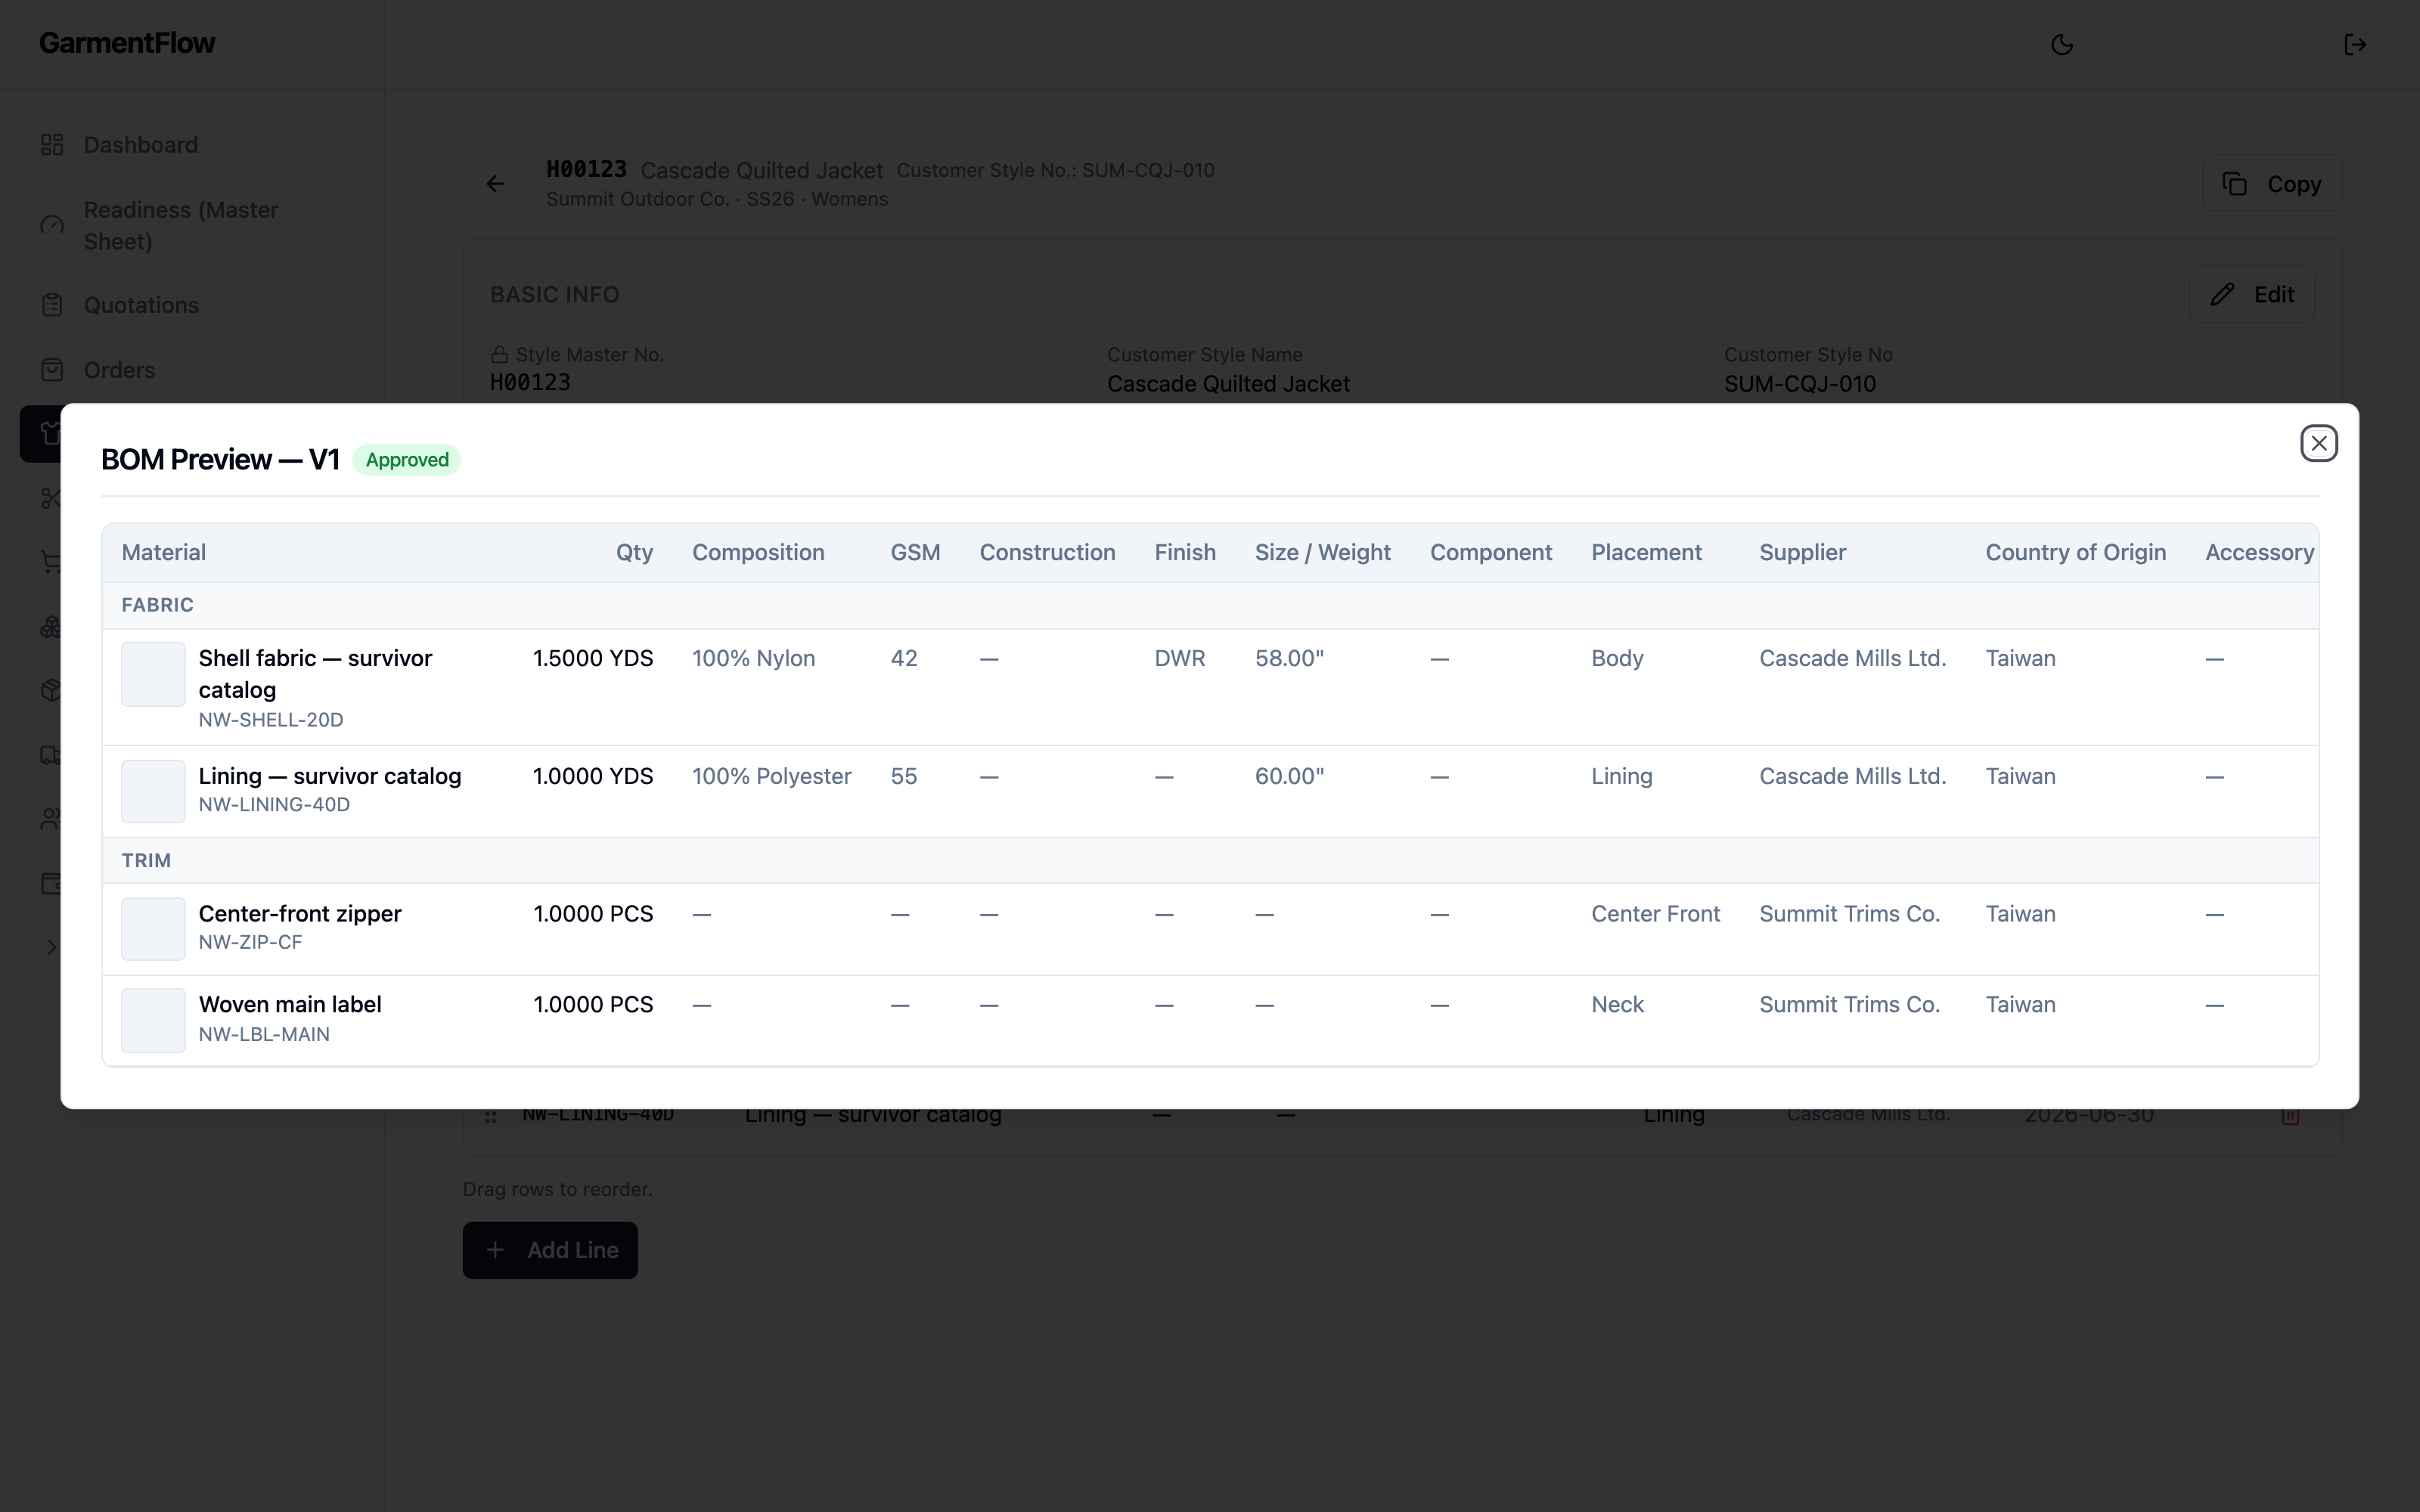Click Taiwan on Woven main label row
The image size is (2420, 1512).
2020,1005
